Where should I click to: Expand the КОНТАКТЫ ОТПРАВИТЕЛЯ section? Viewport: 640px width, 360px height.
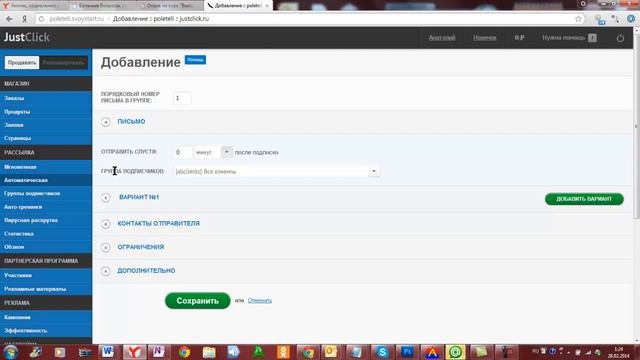(x=106, y=224)
